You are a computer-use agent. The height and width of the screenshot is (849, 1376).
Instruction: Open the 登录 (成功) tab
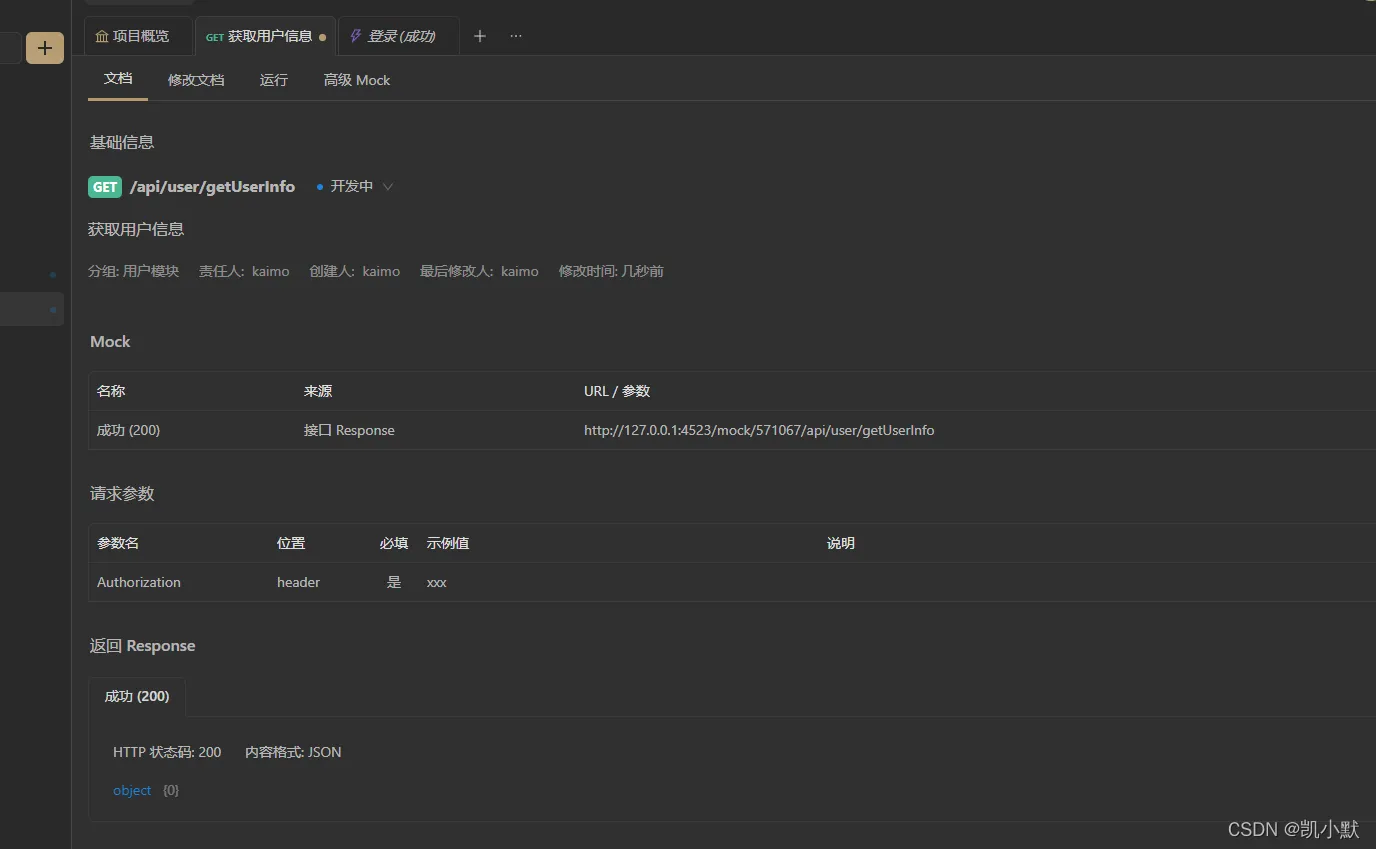coord(398,36)
